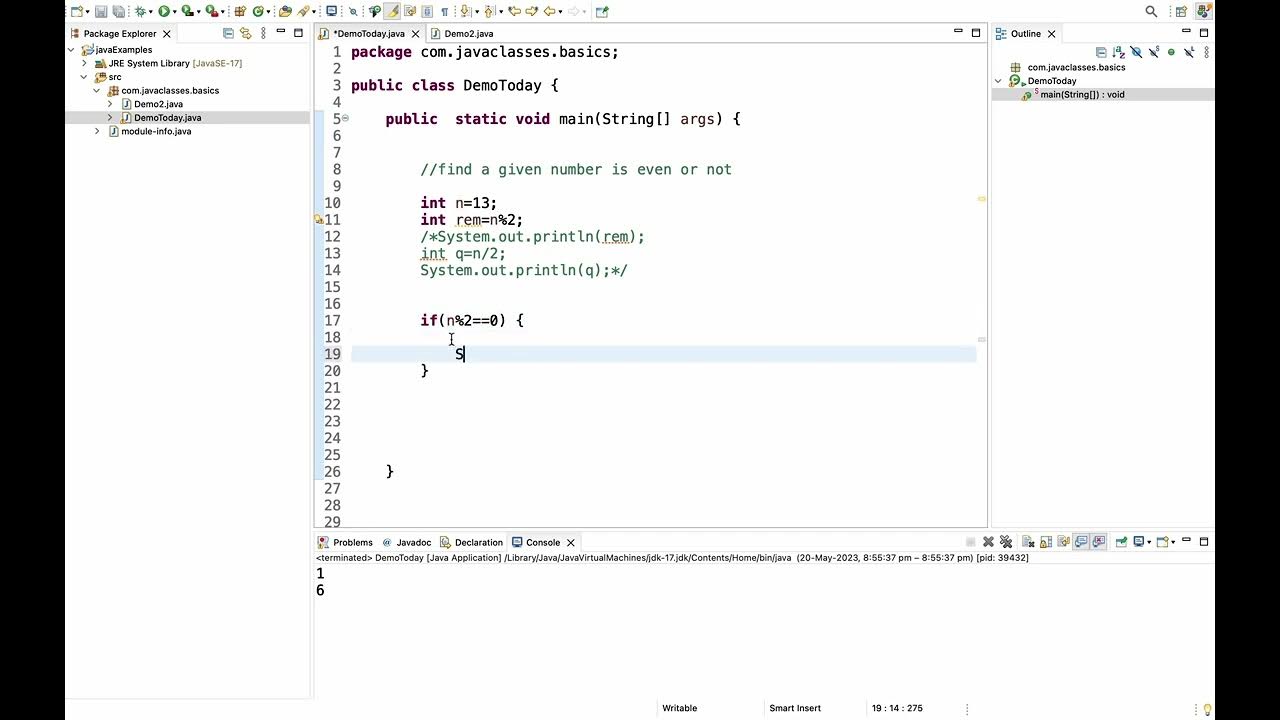Toggle Sort alphabetically in Outline

1119,52
